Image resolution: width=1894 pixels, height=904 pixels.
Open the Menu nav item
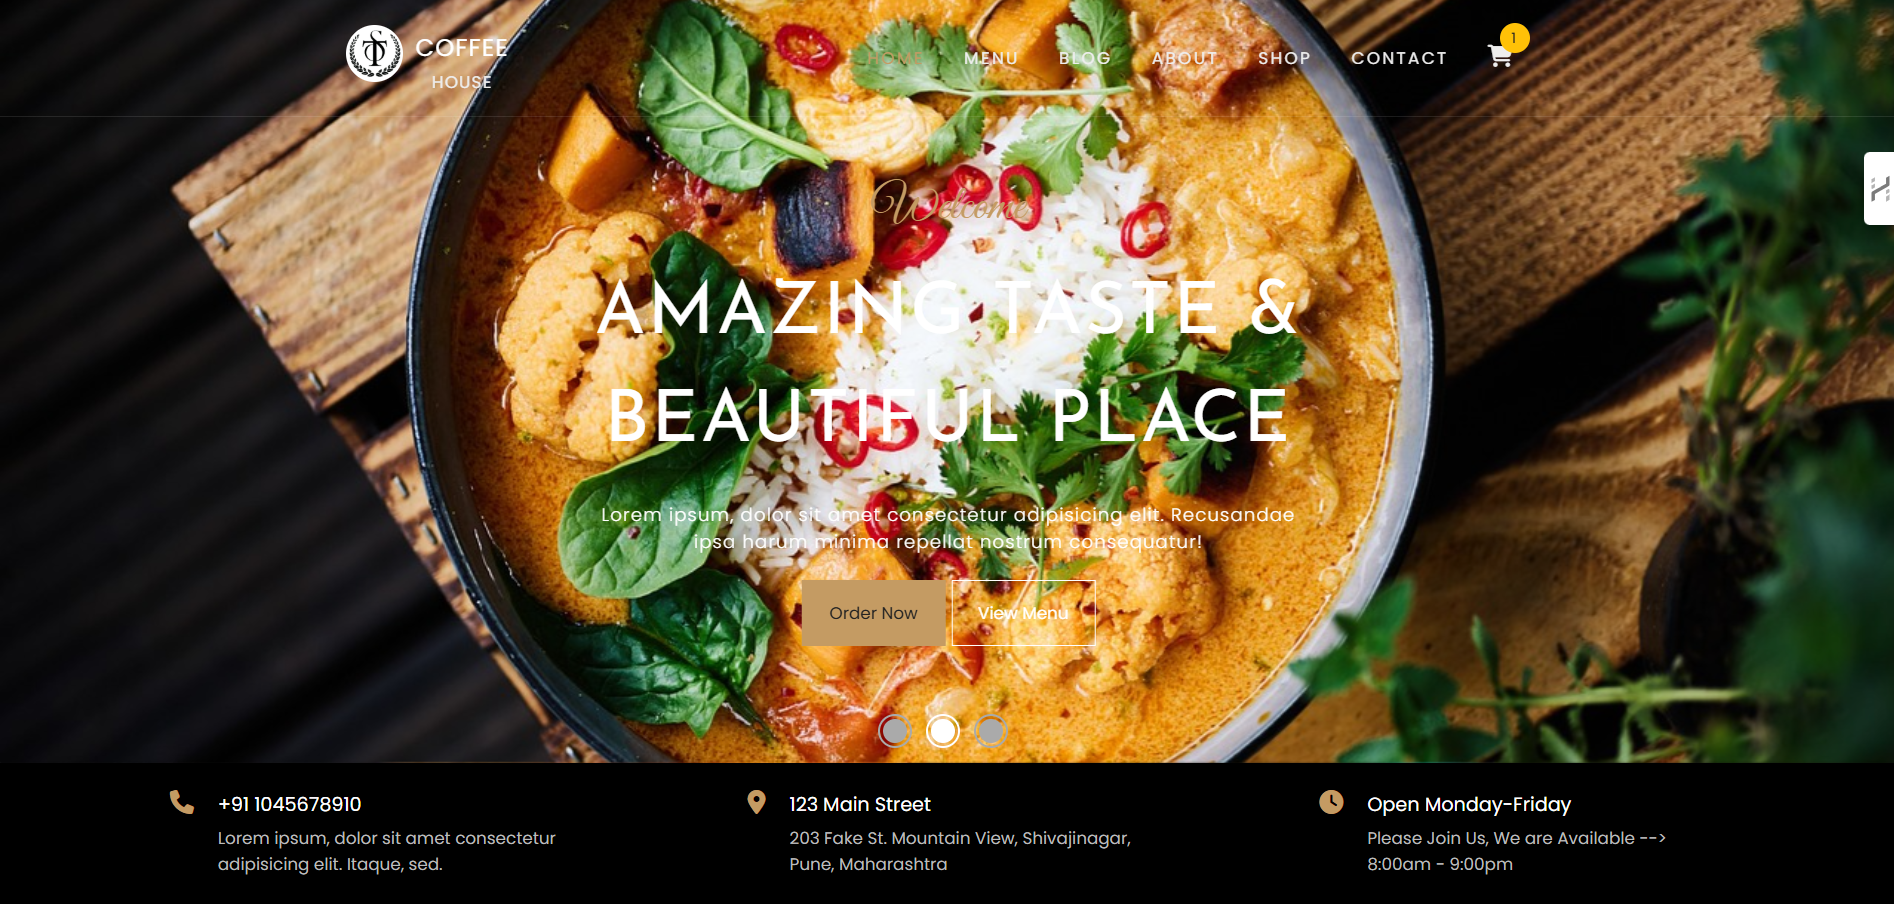(991, 58)
